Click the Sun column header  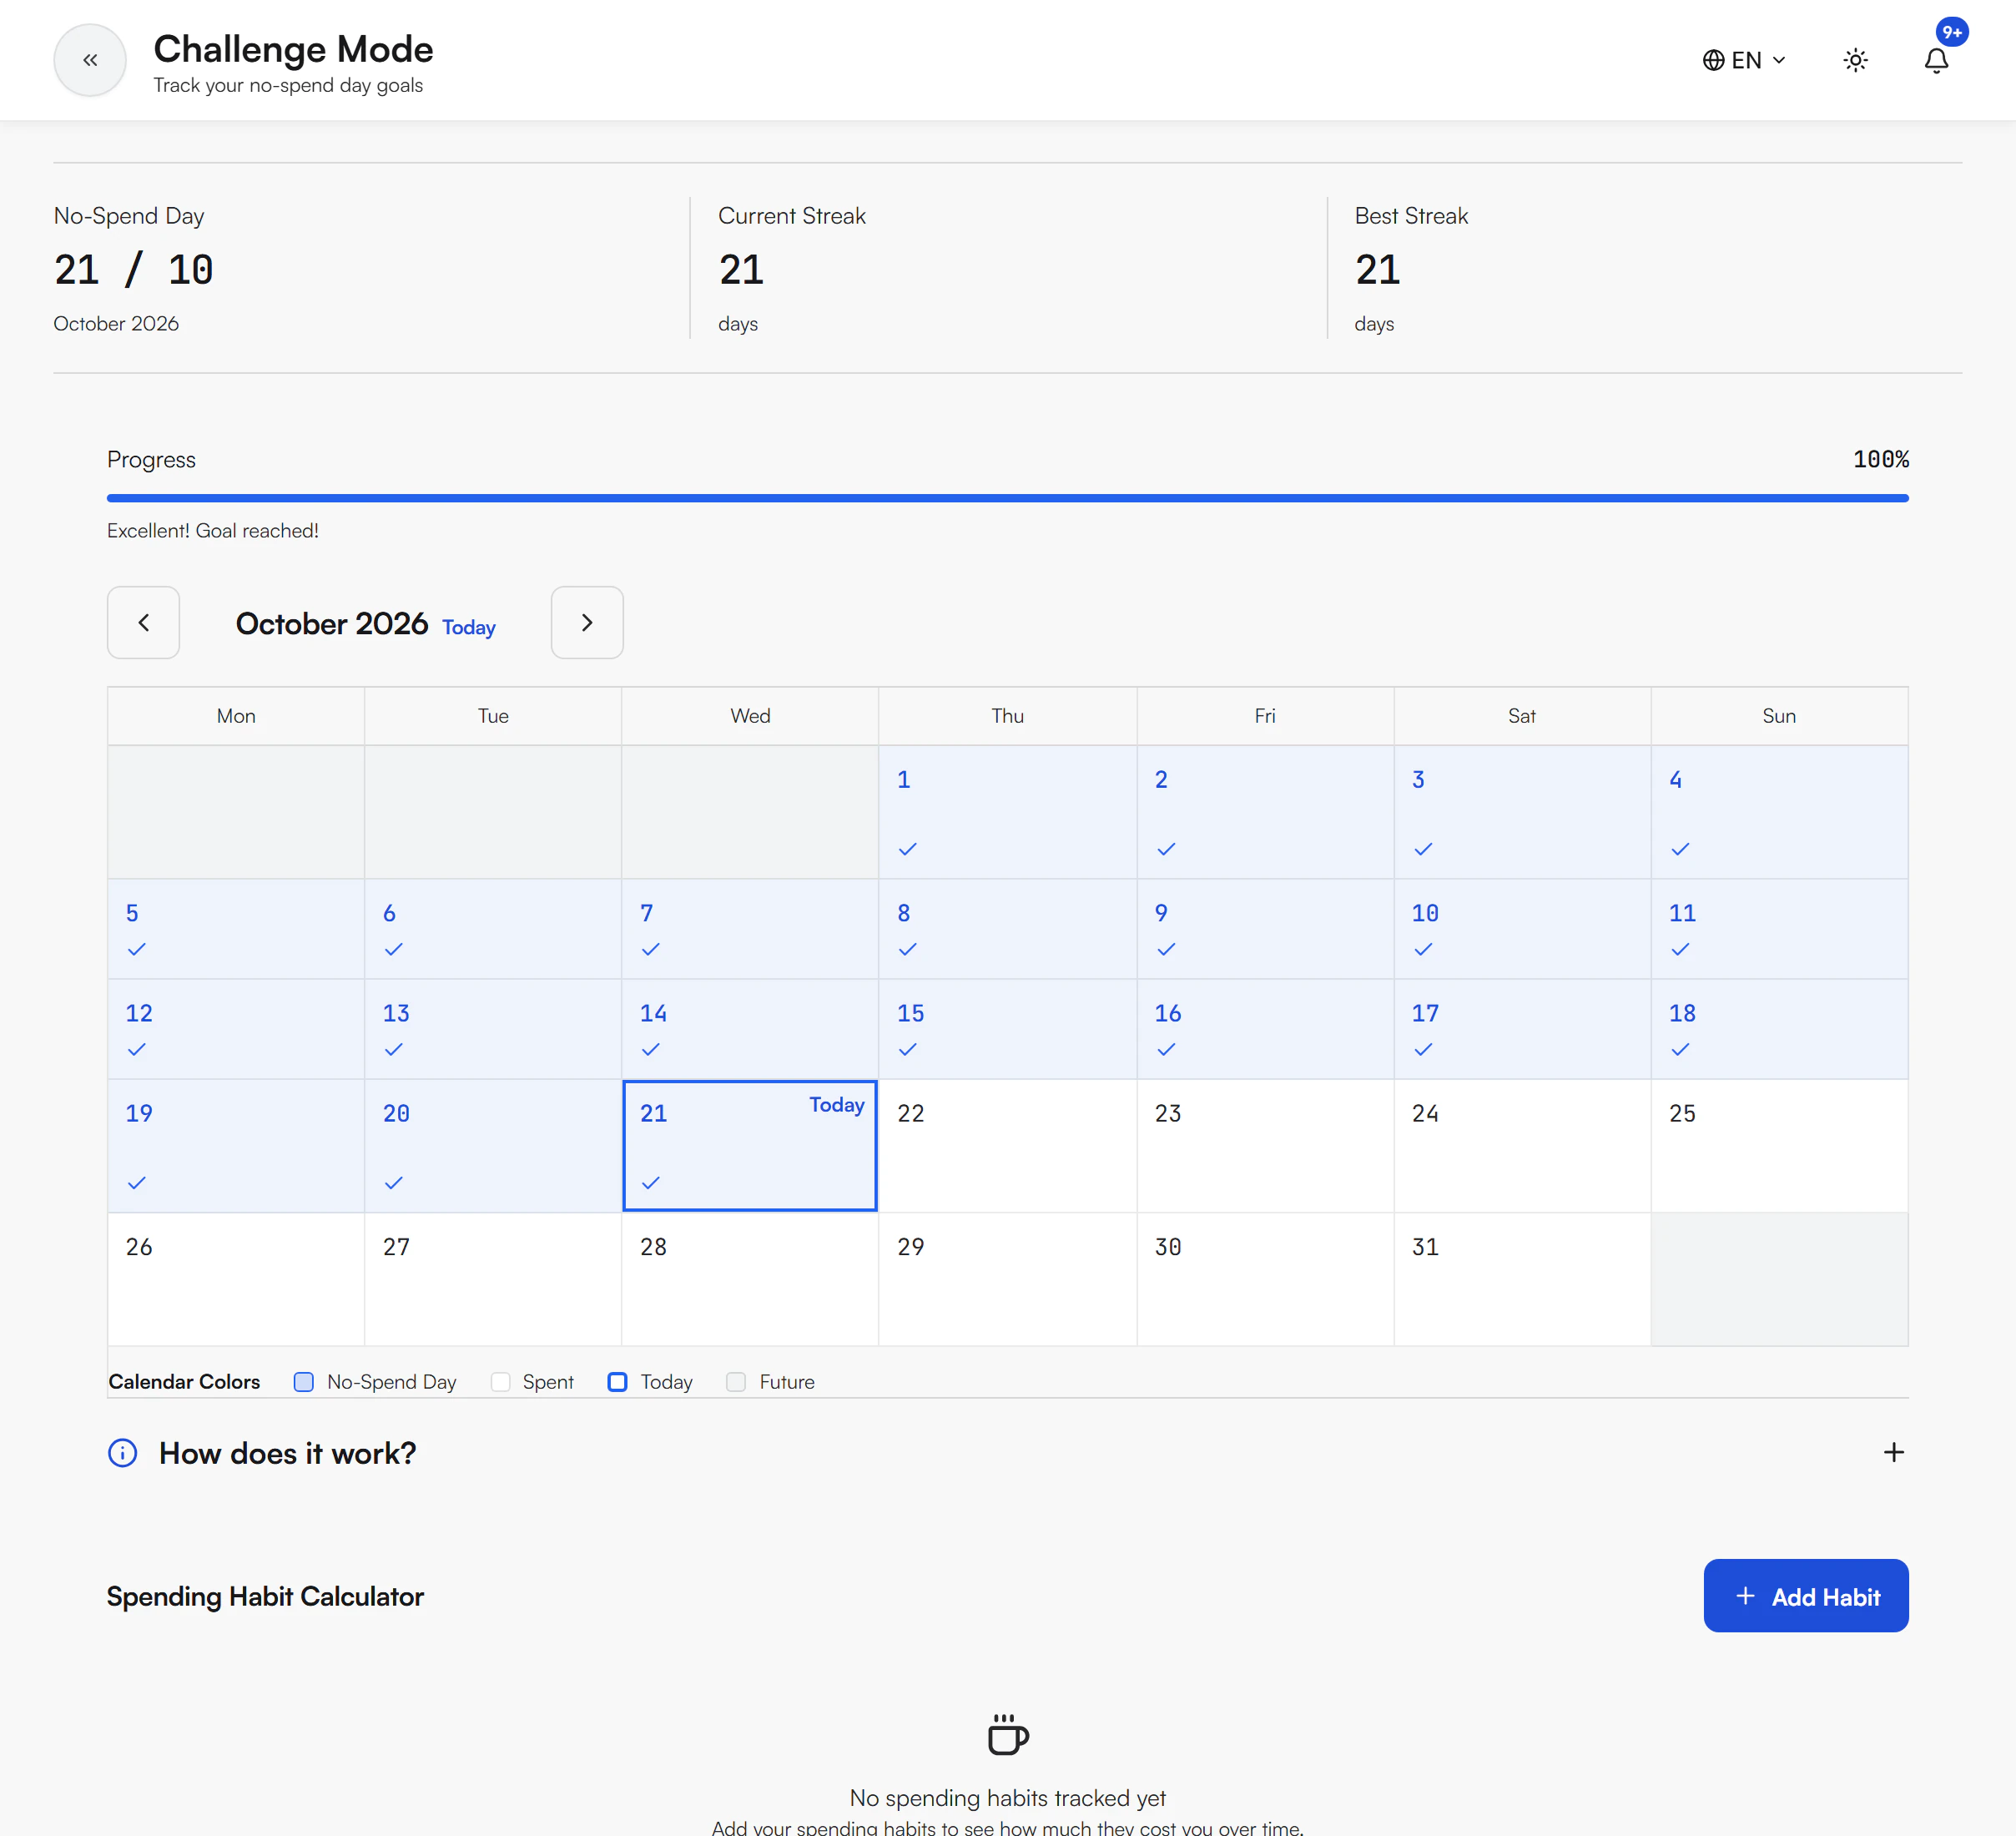(x=1779, y=715)
